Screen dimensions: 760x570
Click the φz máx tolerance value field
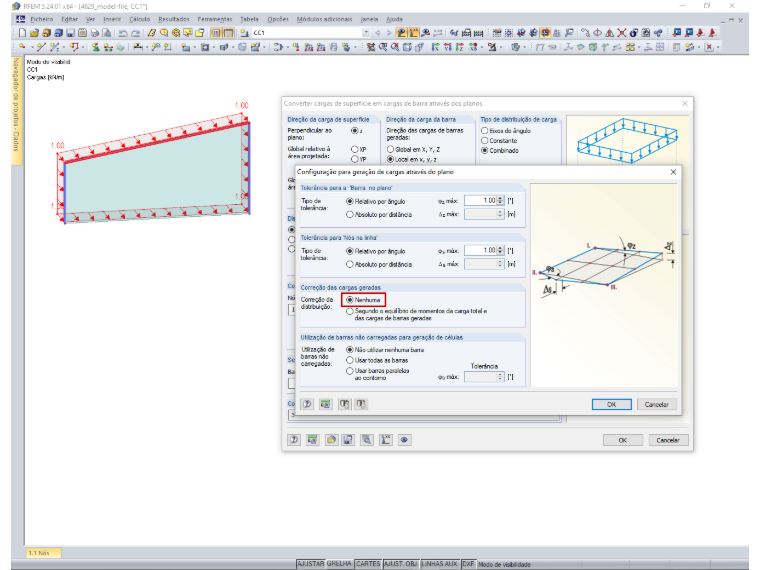[480, 200]
